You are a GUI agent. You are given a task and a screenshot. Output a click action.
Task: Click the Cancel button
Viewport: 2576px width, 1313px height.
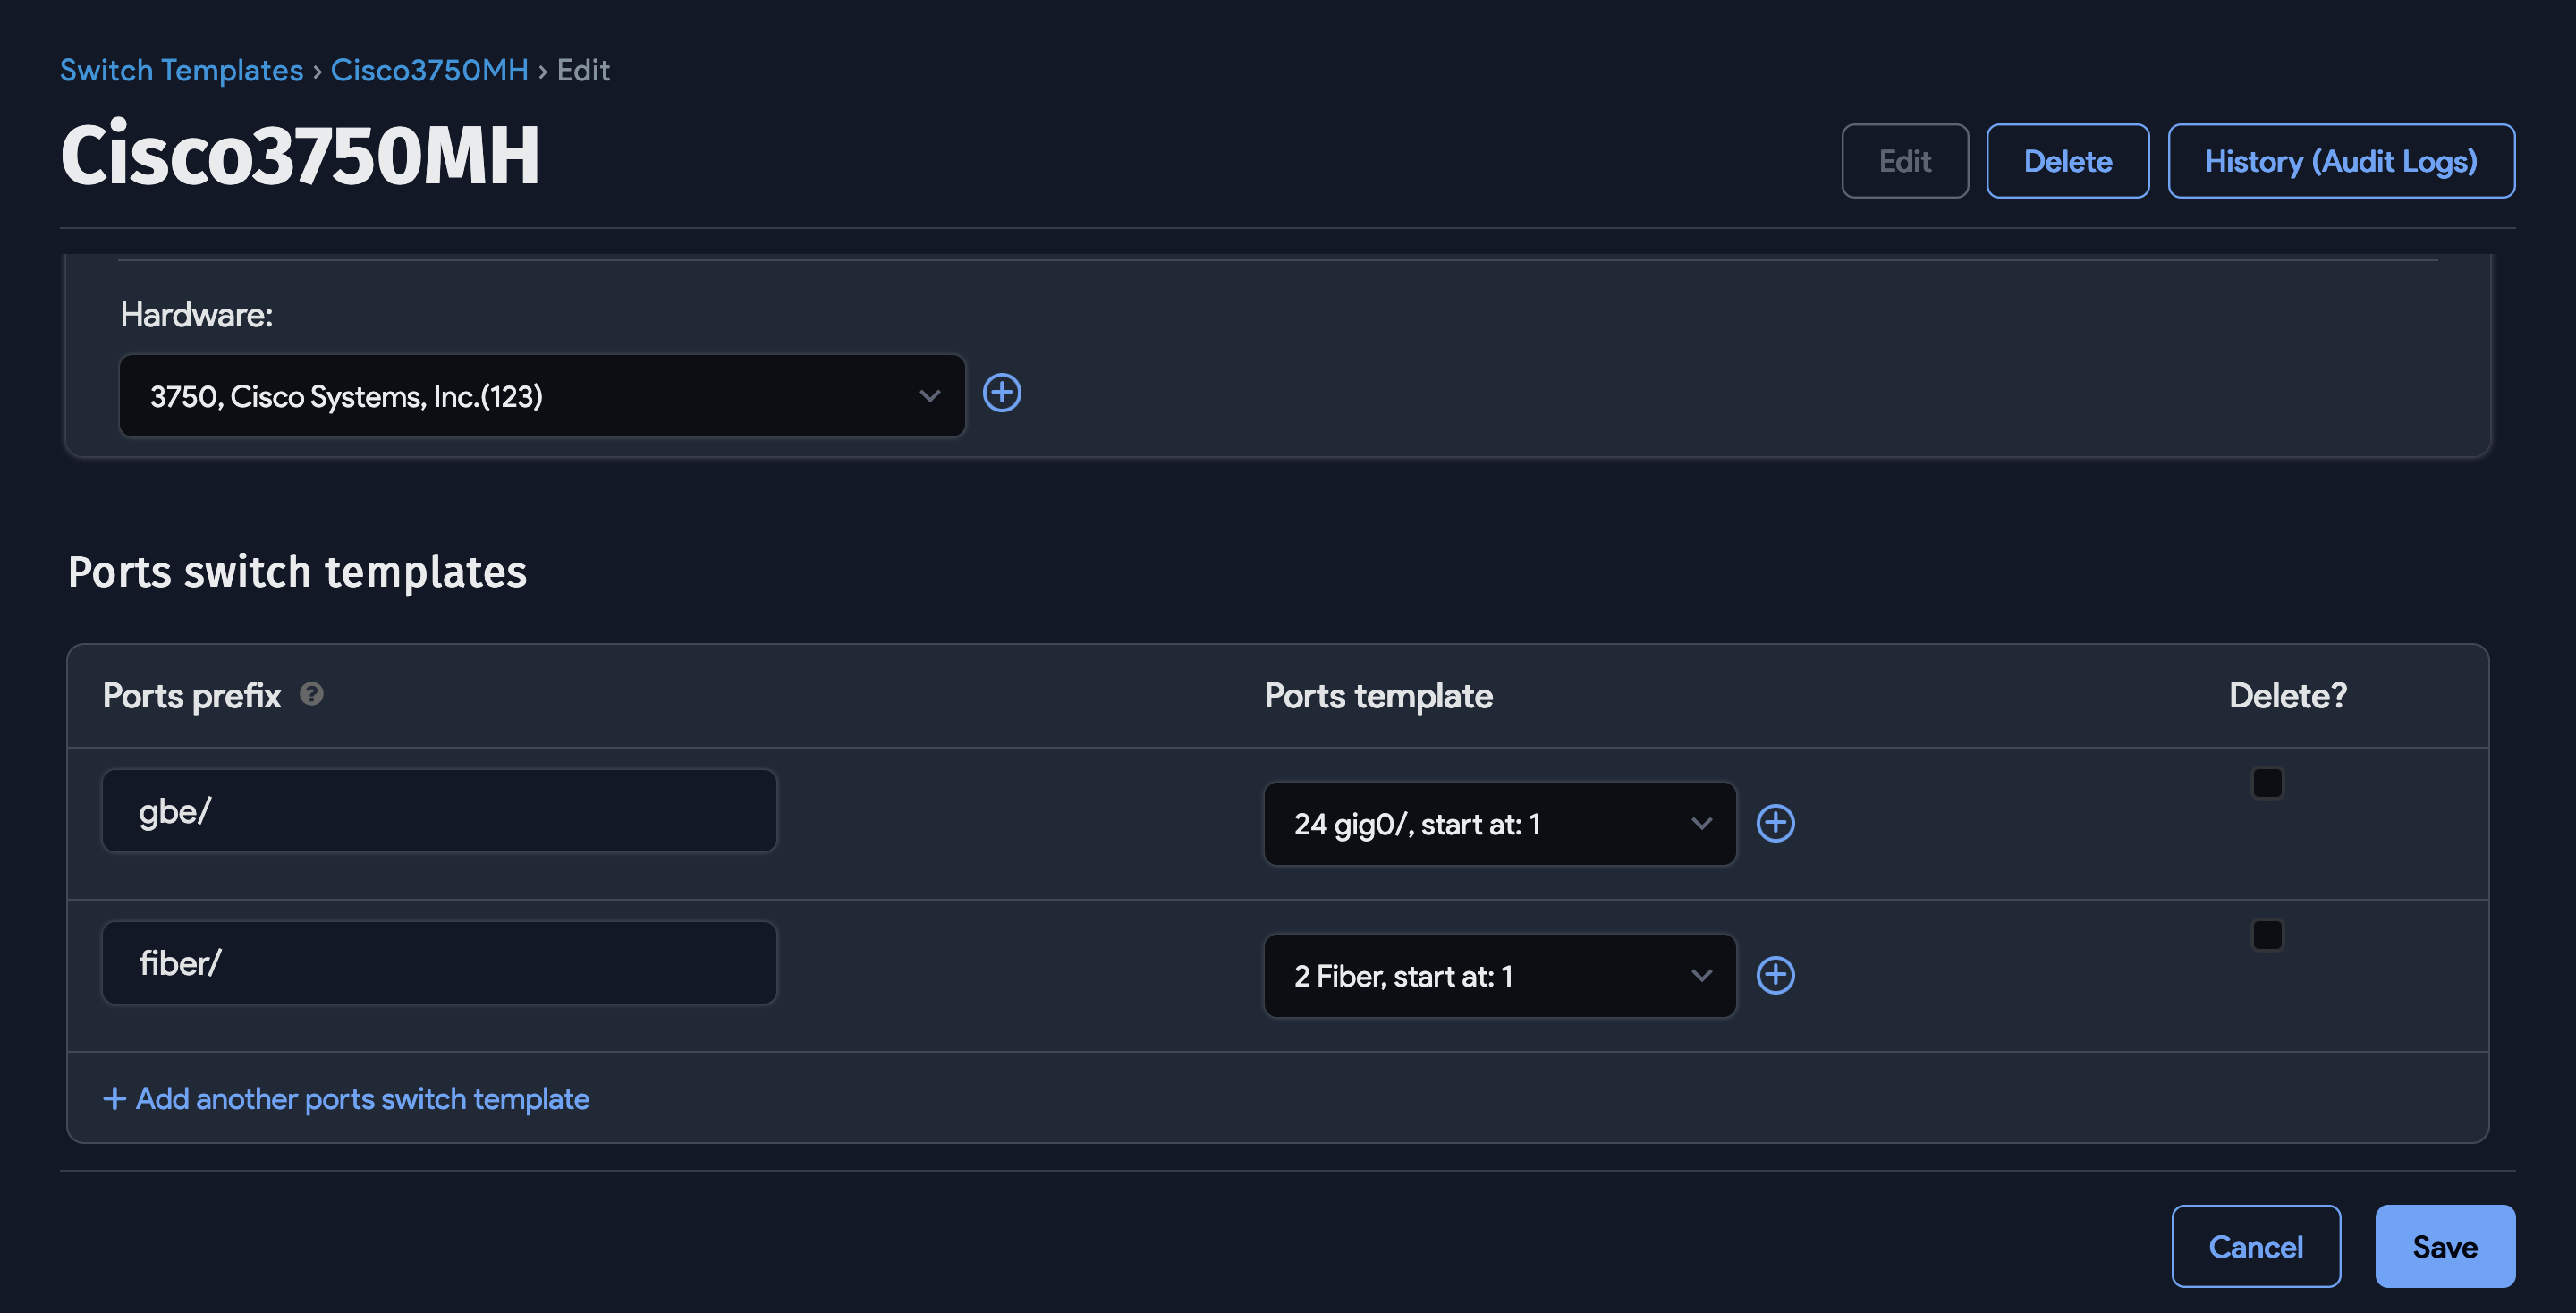point(2255,1246)
